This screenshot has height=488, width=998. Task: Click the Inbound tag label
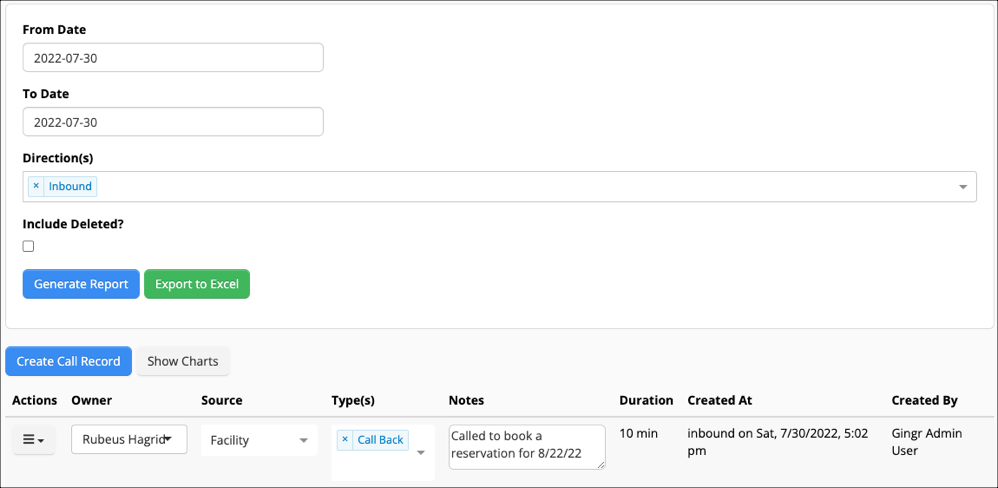click(71, 186)
